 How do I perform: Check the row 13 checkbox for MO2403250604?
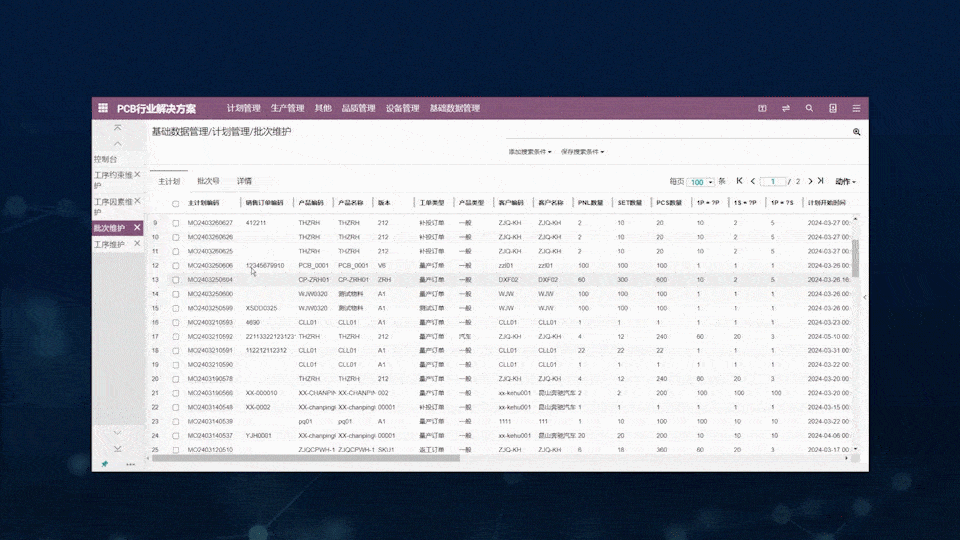coord(176,280)
